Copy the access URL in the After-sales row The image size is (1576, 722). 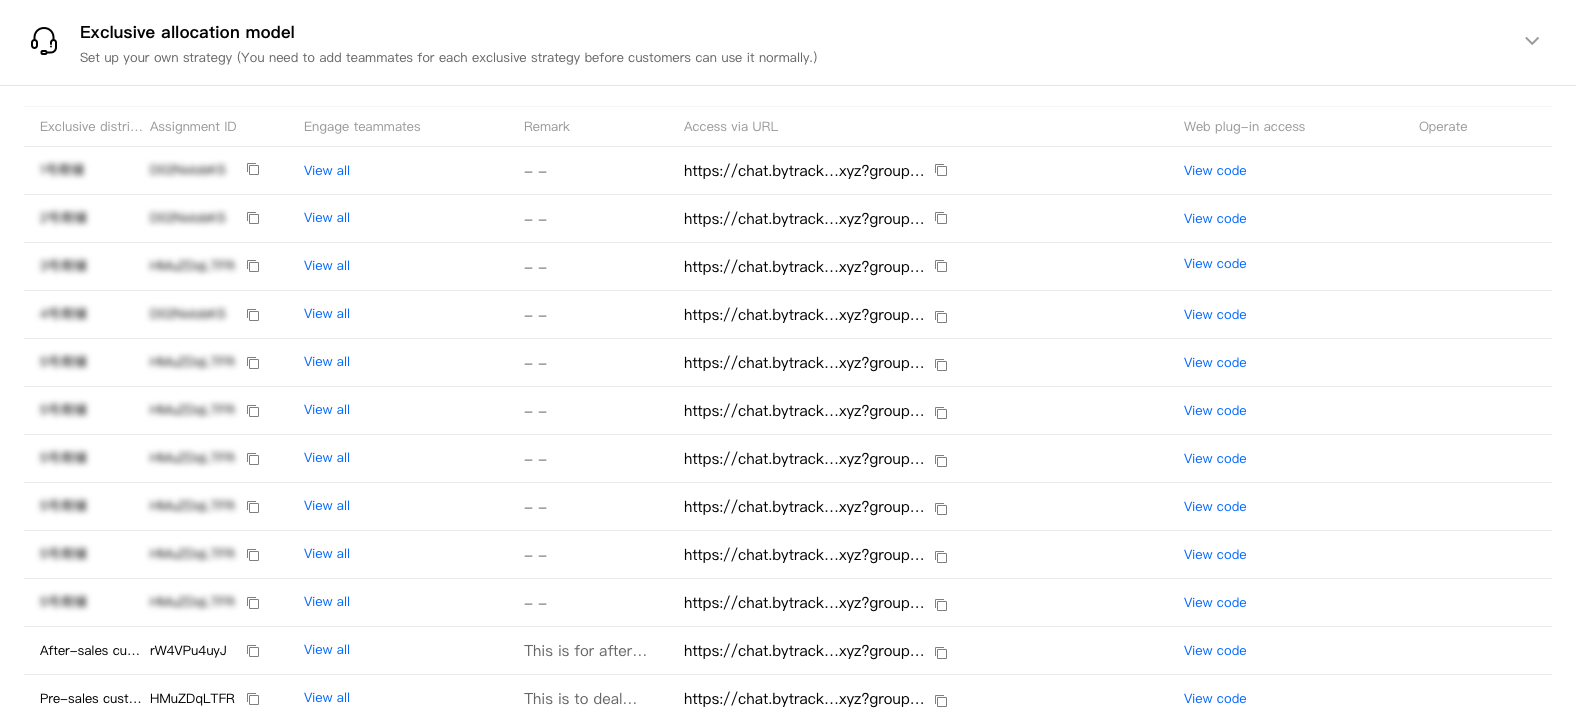(x=941, y=652)
